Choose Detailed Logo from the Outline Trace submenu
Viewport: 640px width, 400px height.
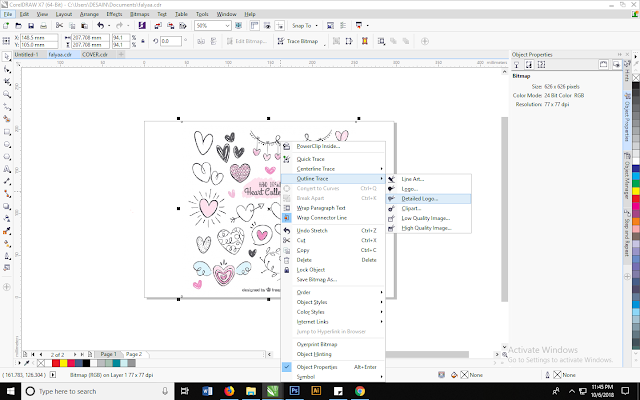(x=420, y=198)
